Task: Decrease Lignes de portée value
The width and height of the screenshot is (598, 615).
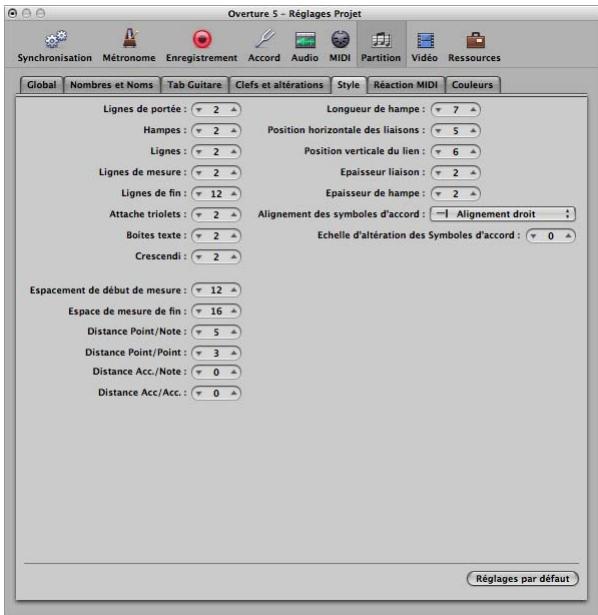Action: click(199, 109)
